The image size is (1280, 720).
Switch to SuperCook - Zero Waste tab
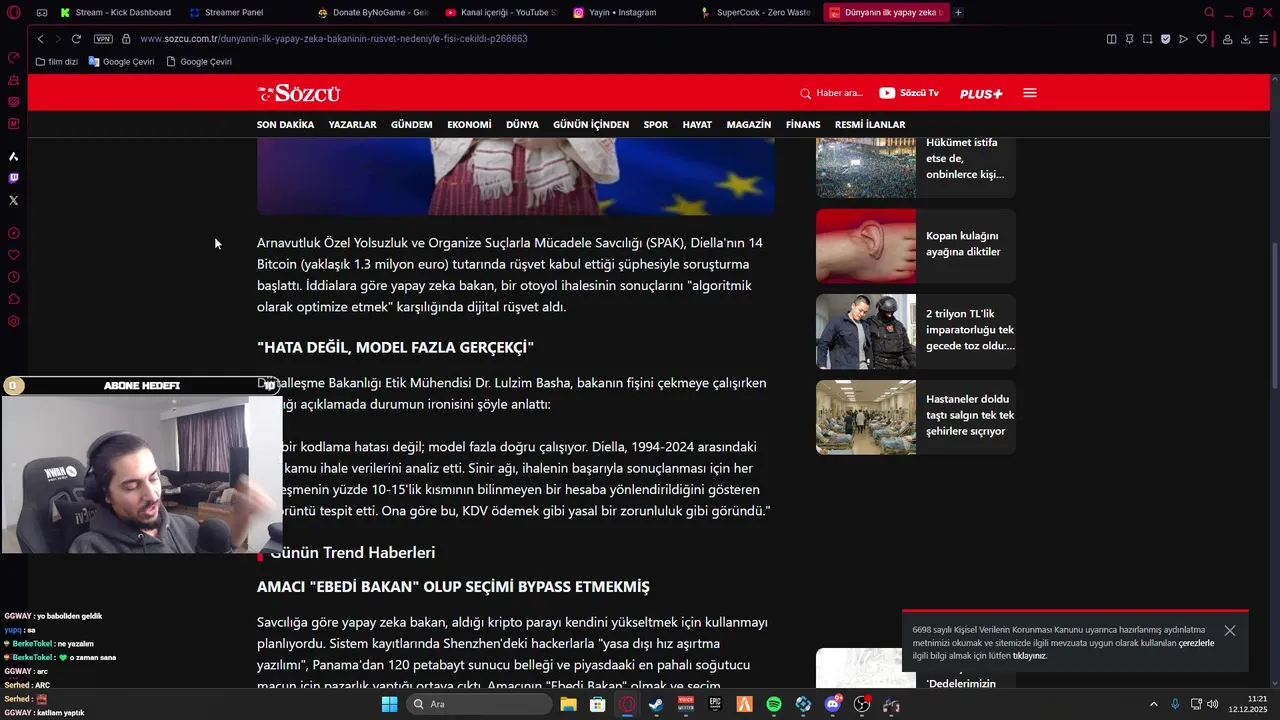(x=756, y=13)
